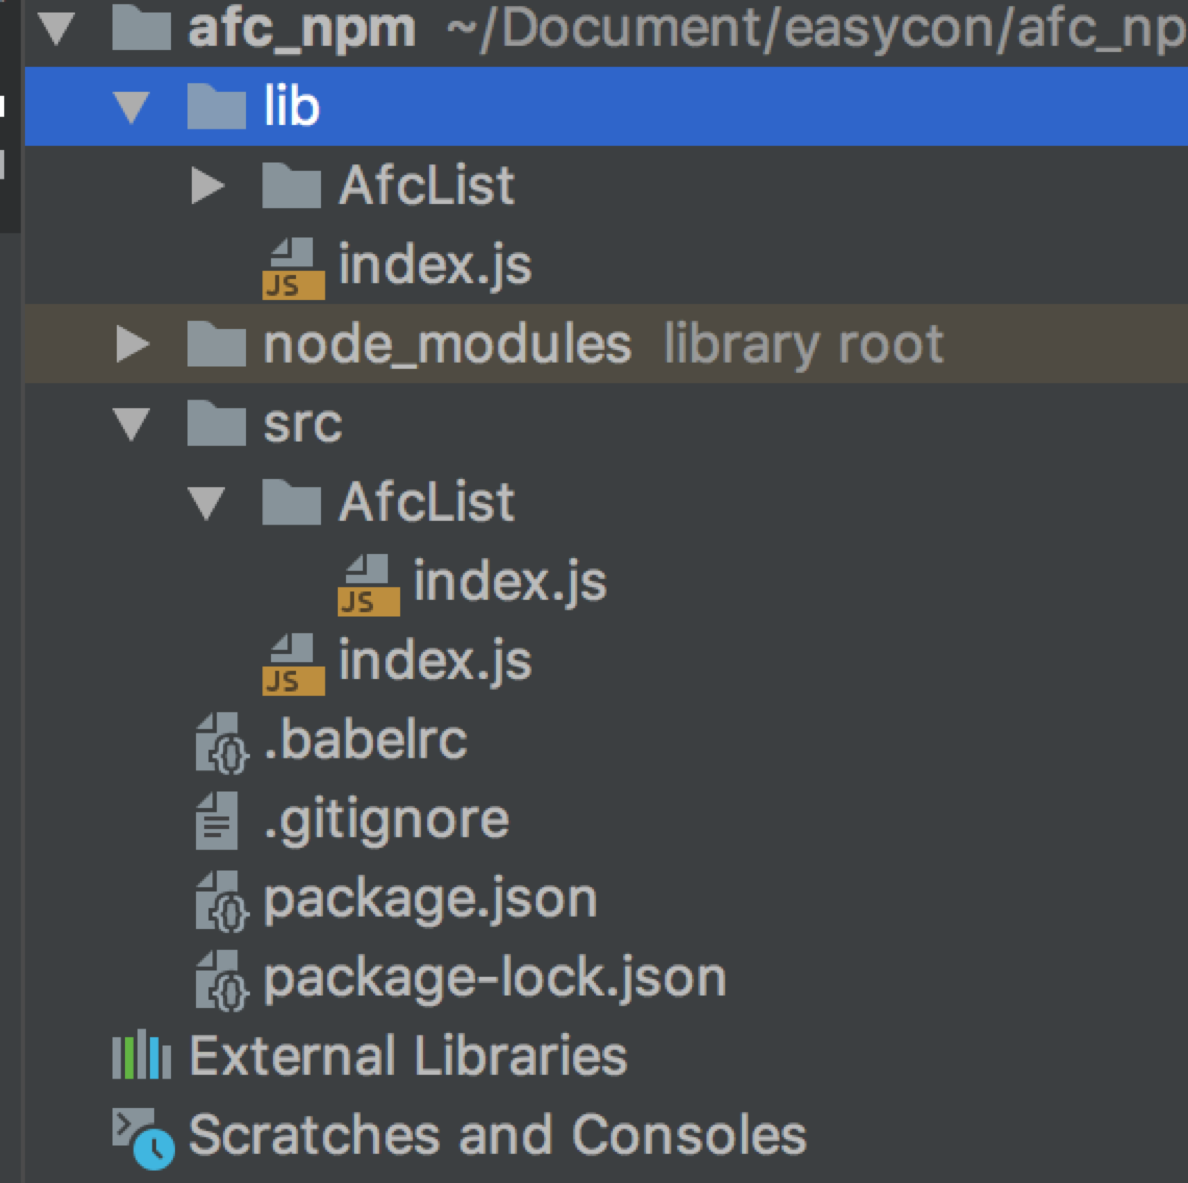Select the package-lock.json file
Screen dimensions: 1188x1183
click(494, 978)
